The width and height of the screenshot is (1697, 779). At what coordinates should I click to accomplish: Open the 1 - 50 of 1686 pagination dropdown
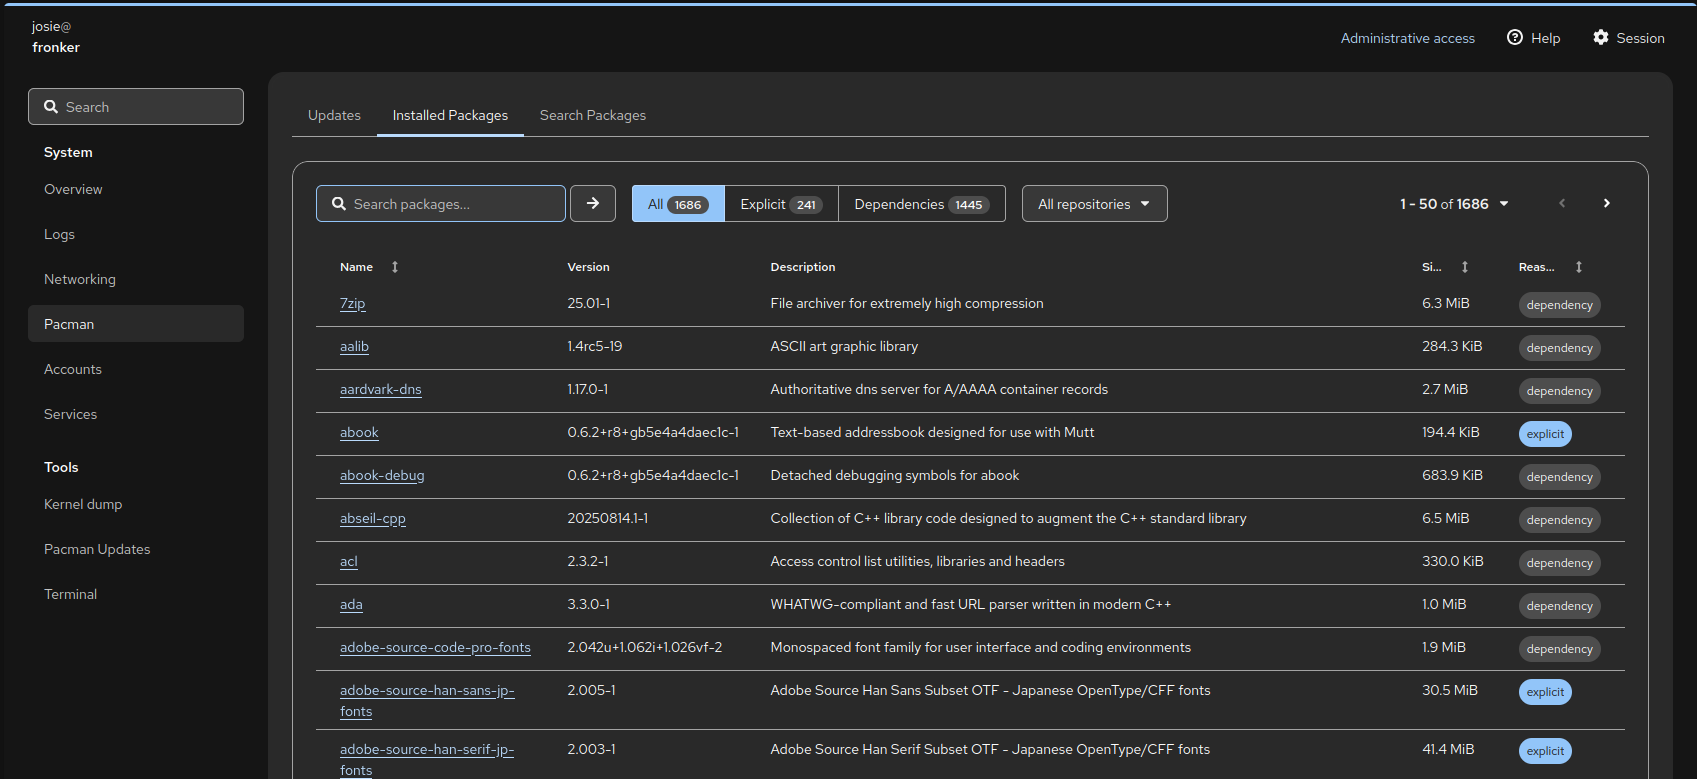click(x=1454, y=204)
